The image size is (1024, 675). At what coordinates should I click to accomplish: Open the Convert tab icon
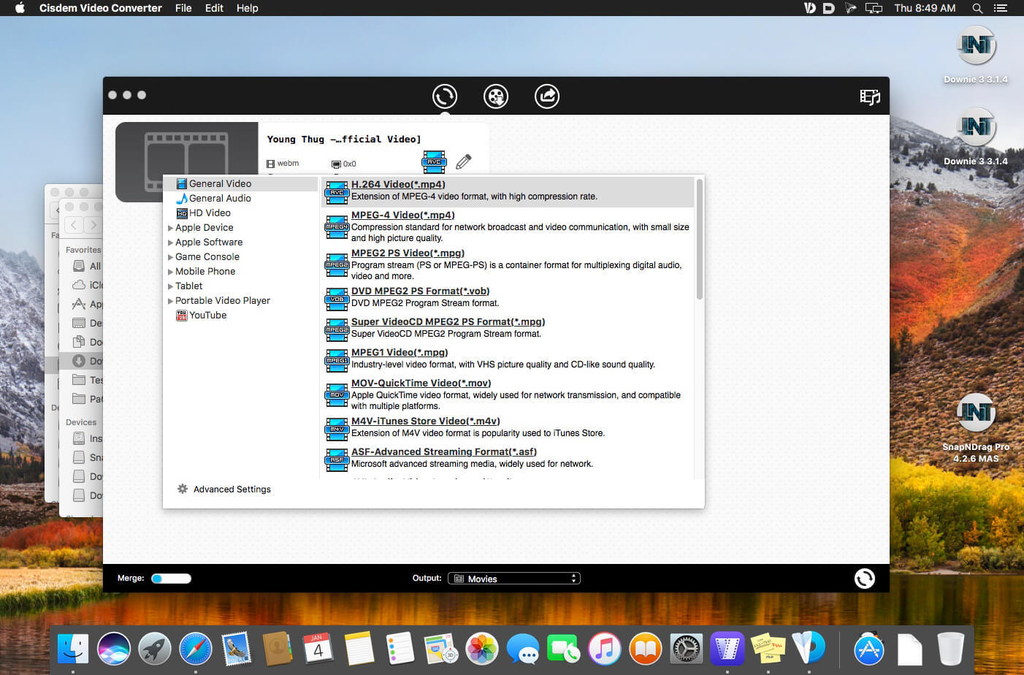point(445,96)
